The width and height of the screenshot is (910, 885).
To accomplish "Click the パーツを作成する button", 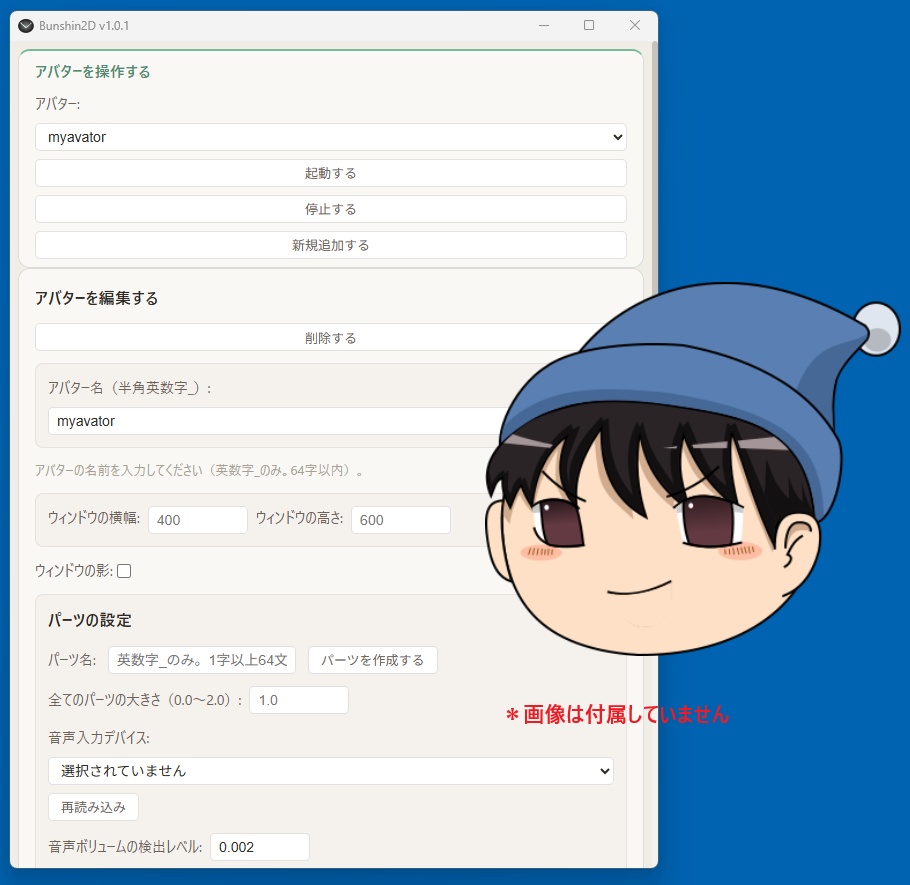I will pos(373,660).
